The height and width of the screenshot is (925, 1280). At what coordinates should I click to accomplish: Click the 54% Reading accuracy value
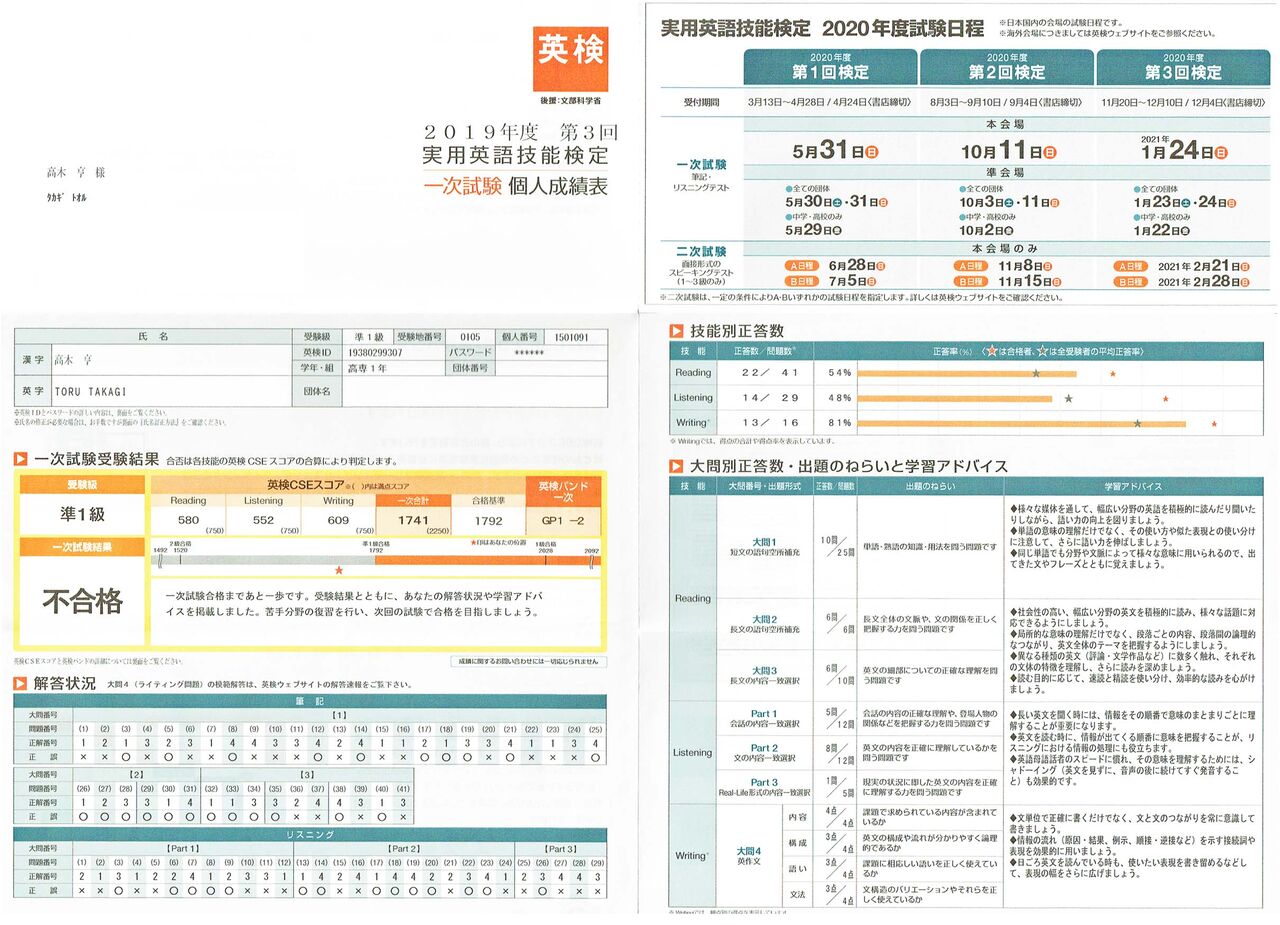coord(838,373)
